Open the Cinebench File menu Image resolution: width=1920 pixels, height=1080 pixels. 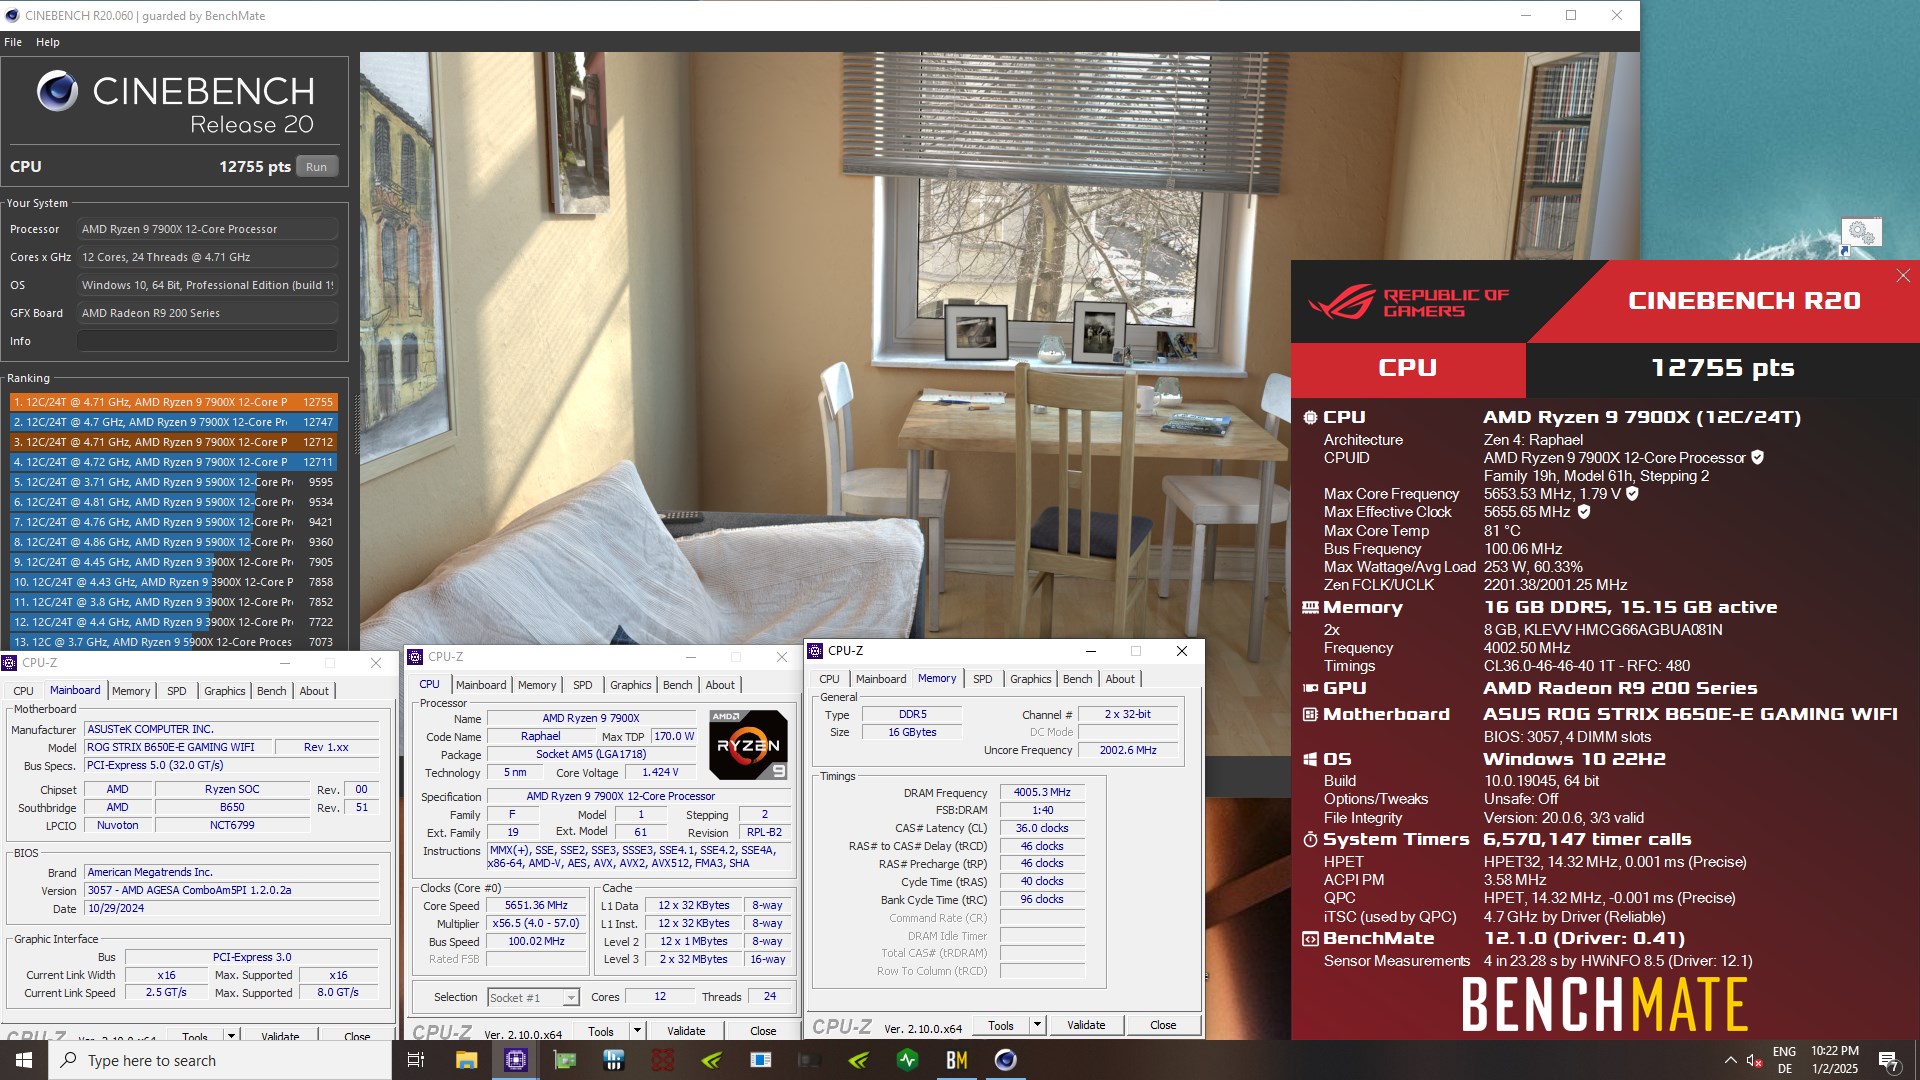point(13,42)
